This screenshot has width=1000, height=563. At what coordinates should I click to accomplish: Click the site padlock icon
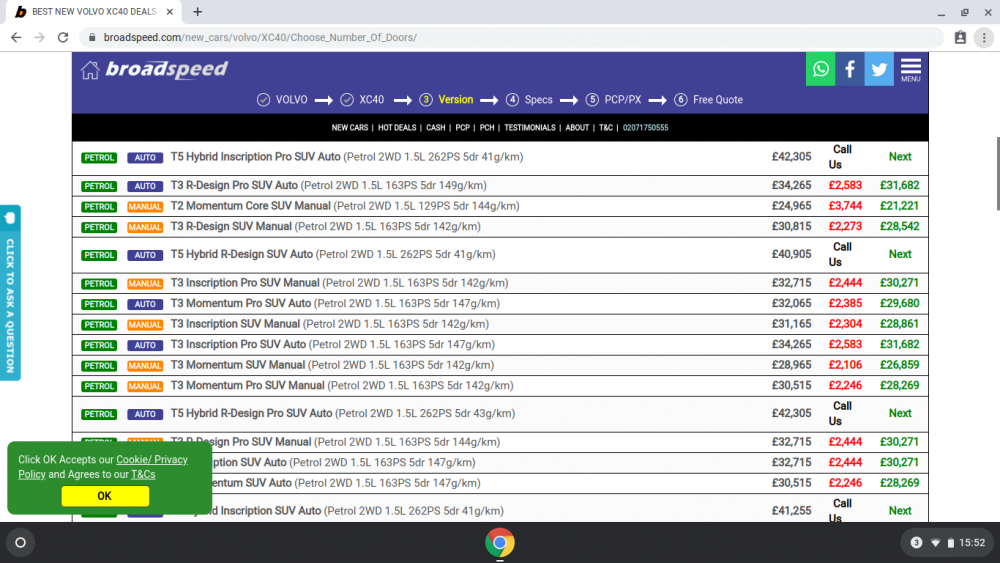click(x=92, y=38)
